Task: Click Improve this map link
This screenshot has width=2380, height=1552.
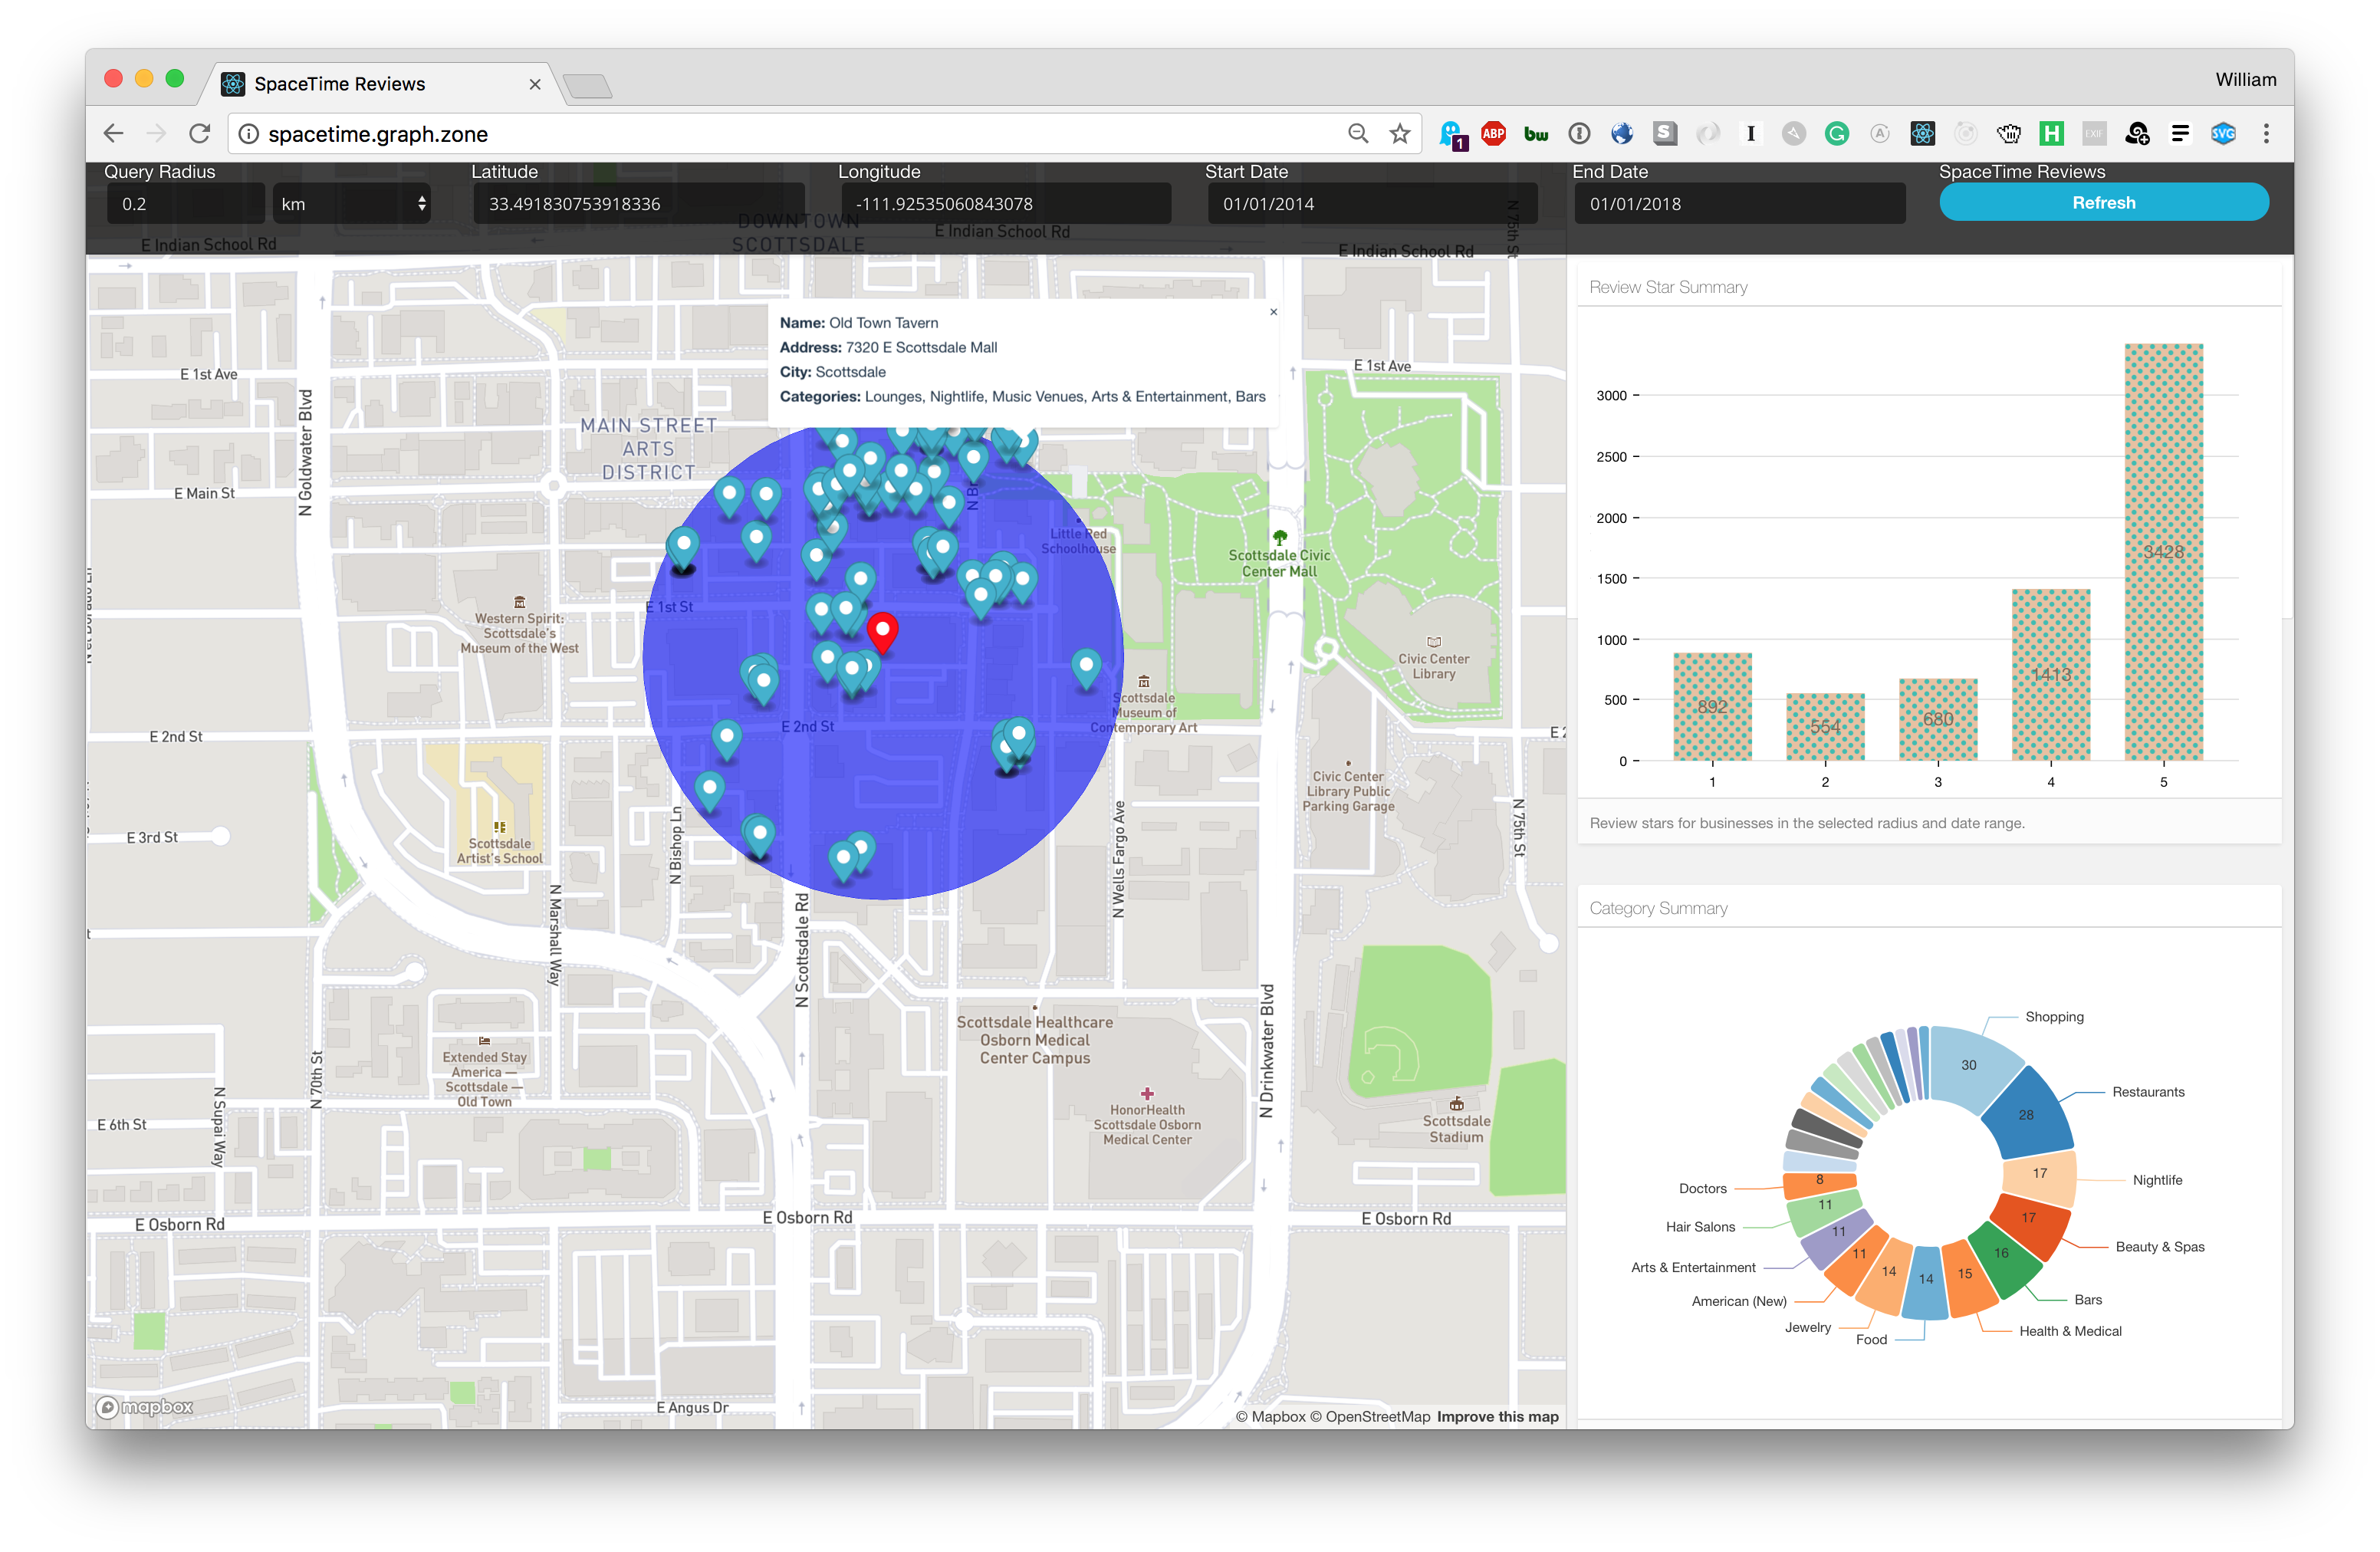Action: point(1497,1416)
